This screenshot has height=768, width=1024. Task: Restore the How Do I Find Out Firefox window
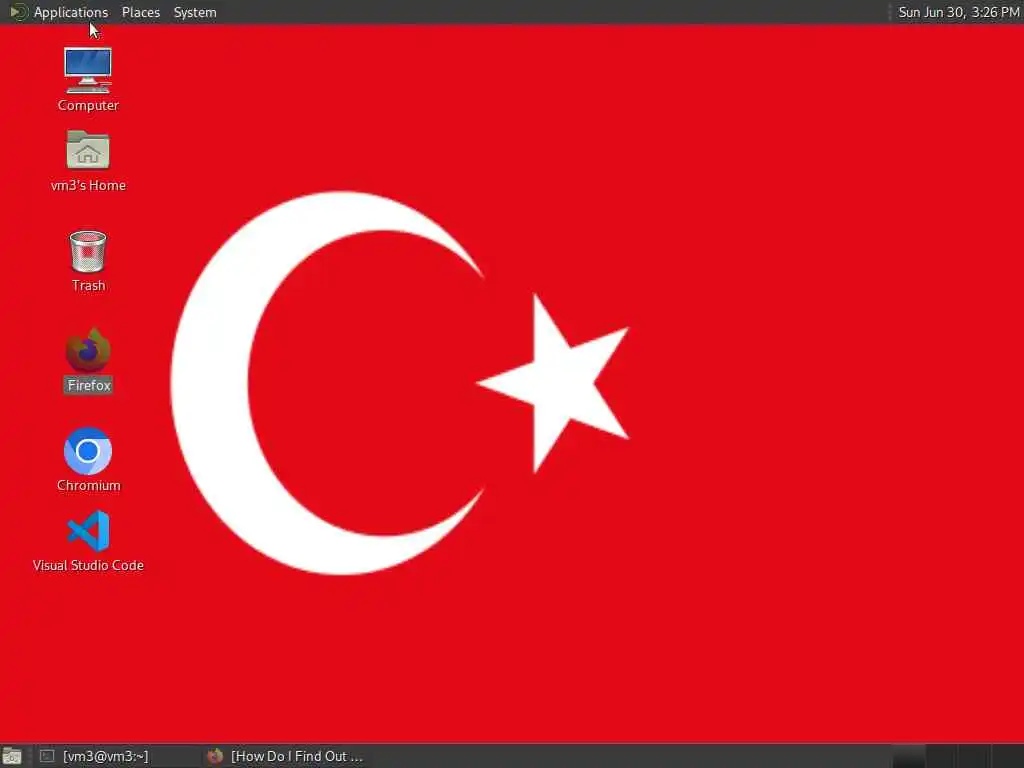(x=285, y=756)
